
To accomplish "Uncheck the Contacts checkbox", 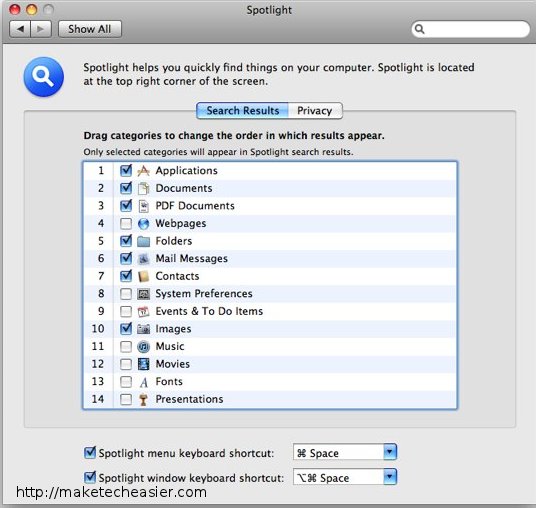I will point(126,276).
